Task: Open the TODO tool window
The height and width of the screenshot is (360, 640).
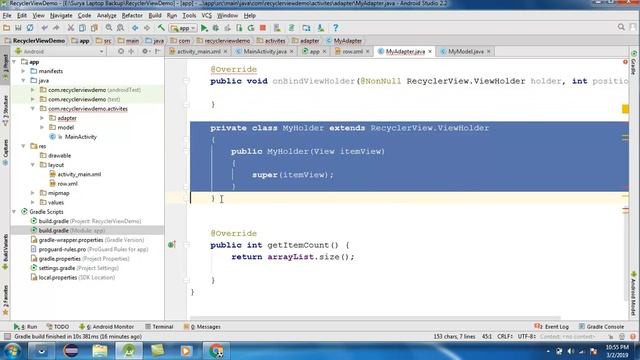Action: (58, 327)
